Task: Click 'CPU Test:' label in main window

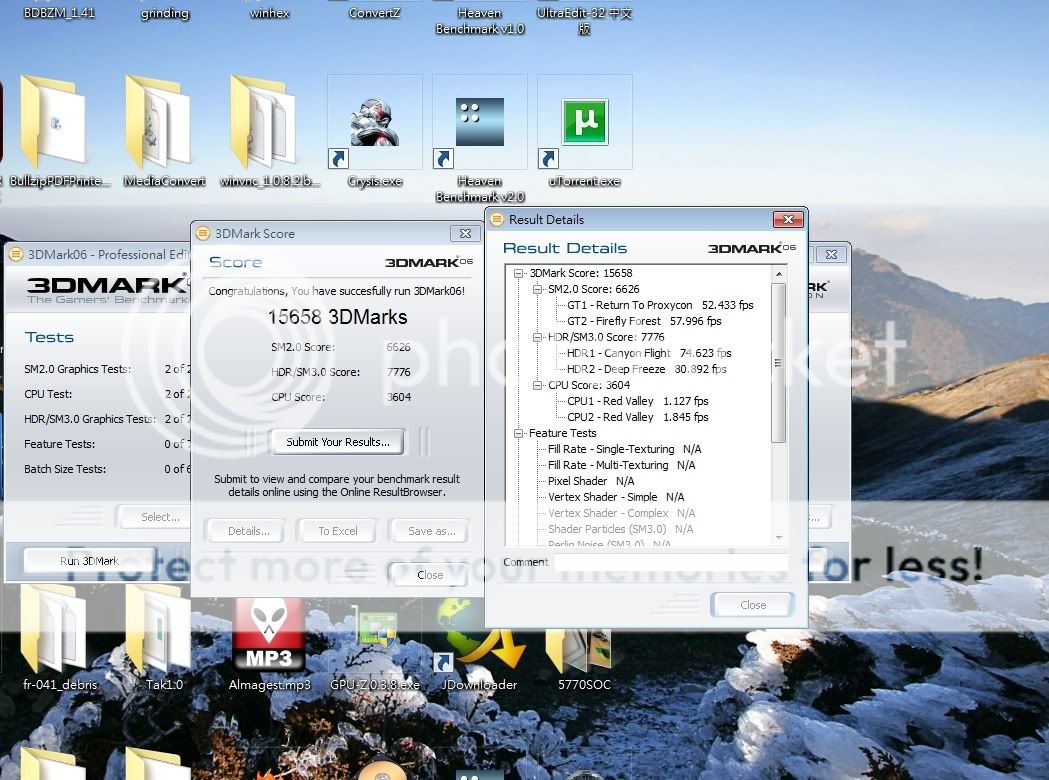Action: (x=48, y=394)
